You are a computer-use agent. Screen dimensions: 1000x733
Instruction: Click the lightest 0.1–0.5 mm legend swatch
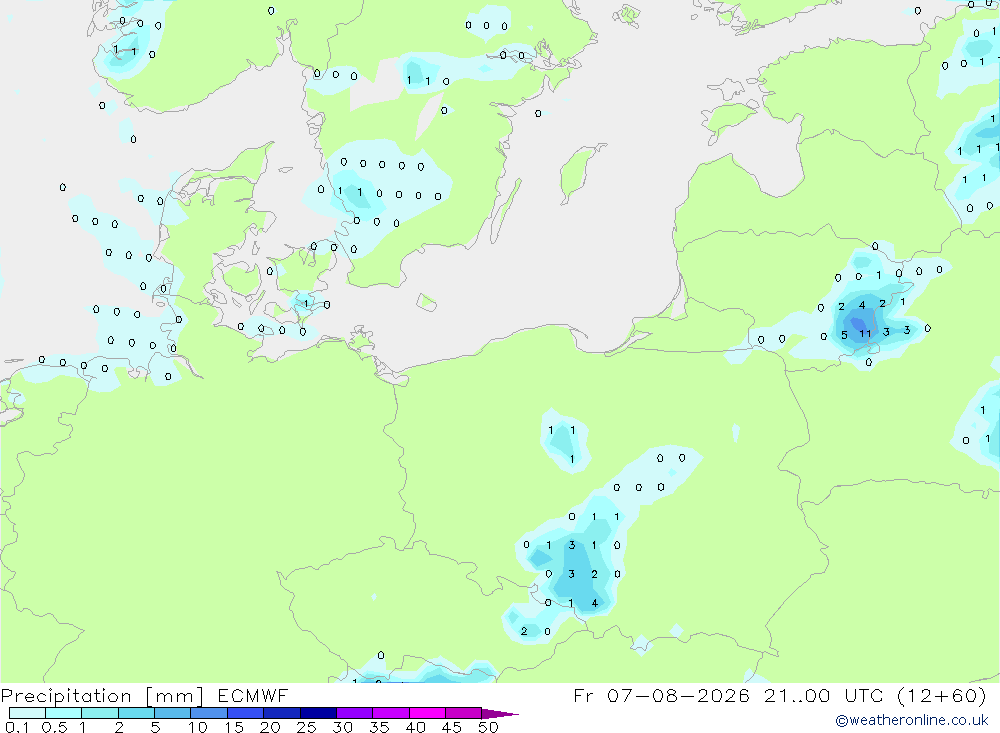27,713
